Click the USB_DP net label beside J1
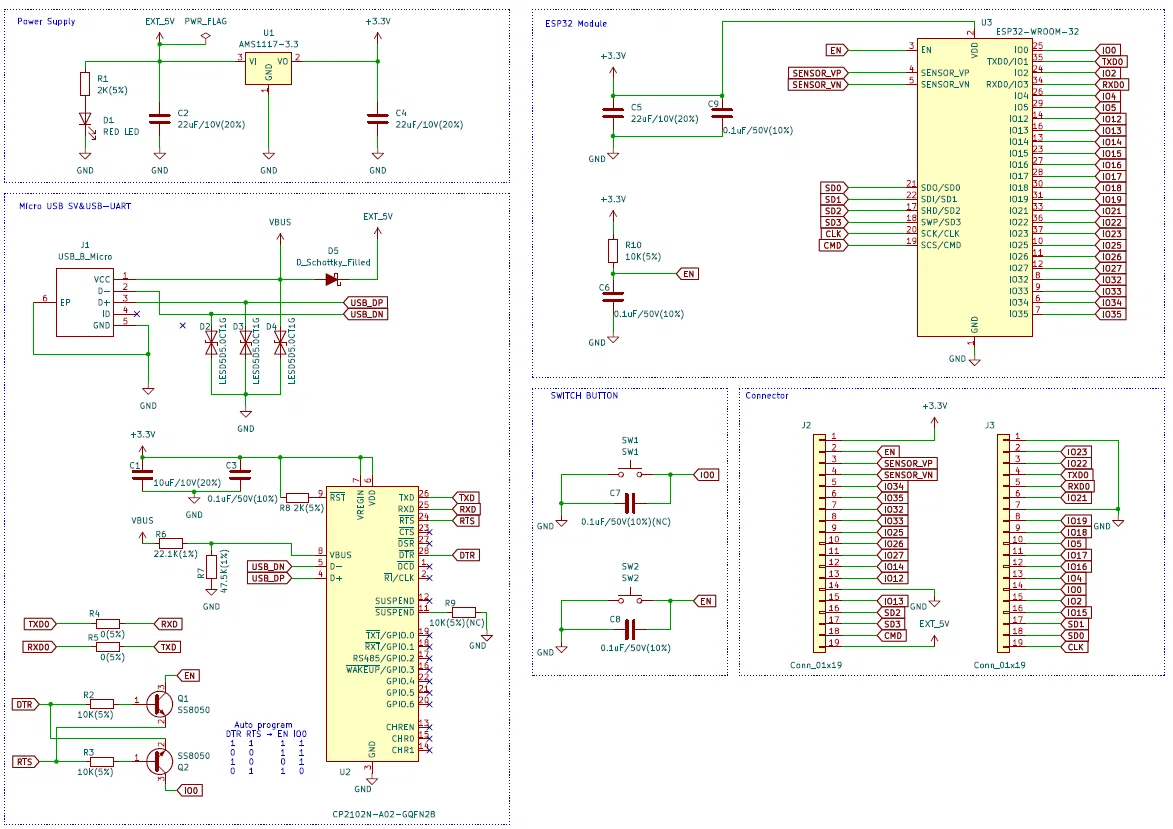This screenshot has height=829, width=1173. click(x=367, y=303)
